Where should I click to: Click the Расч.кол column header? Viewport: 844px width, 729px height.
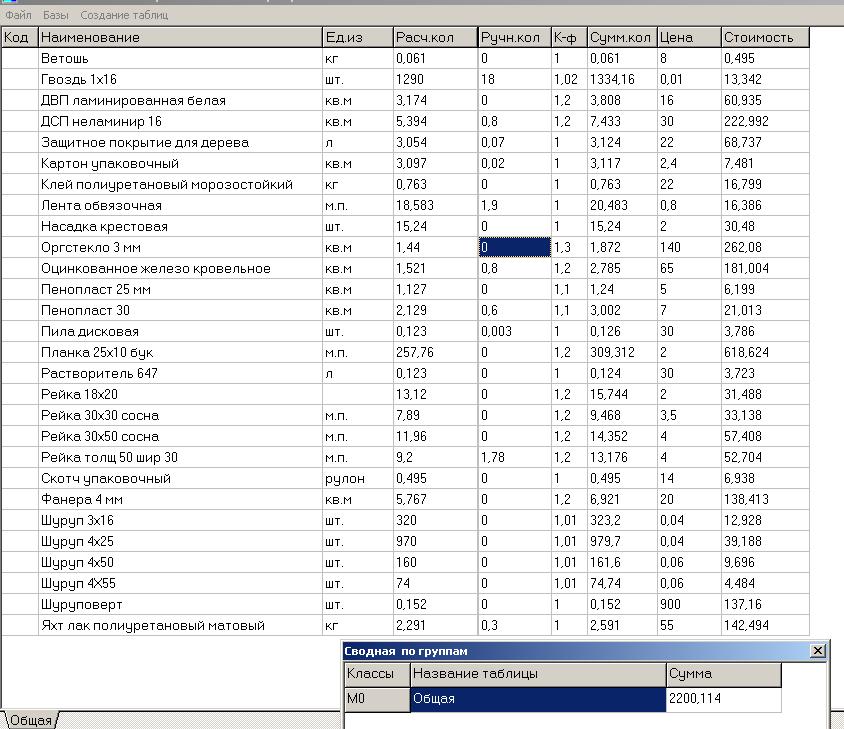(x=435, y=37)
